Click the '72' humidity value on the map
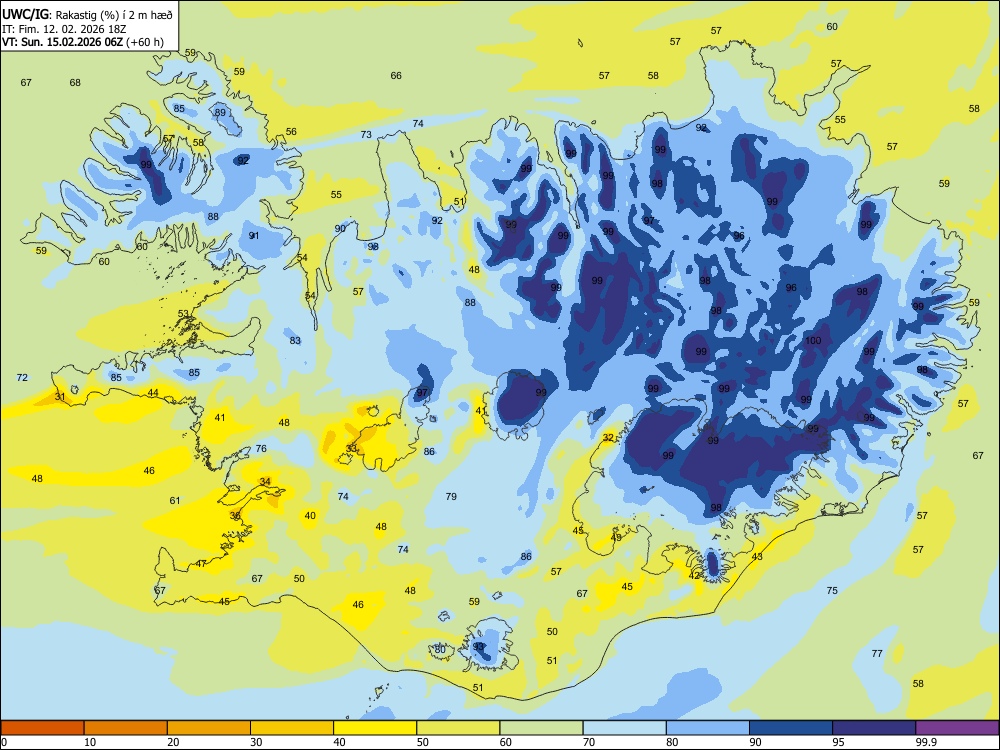1000x750 pixels. [x=22, y=378]
